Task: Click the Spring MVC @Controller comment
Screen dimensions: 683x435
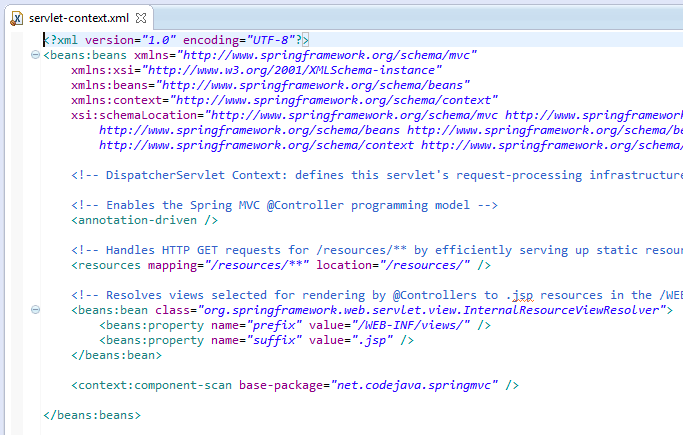Action: tap(284, 205)
